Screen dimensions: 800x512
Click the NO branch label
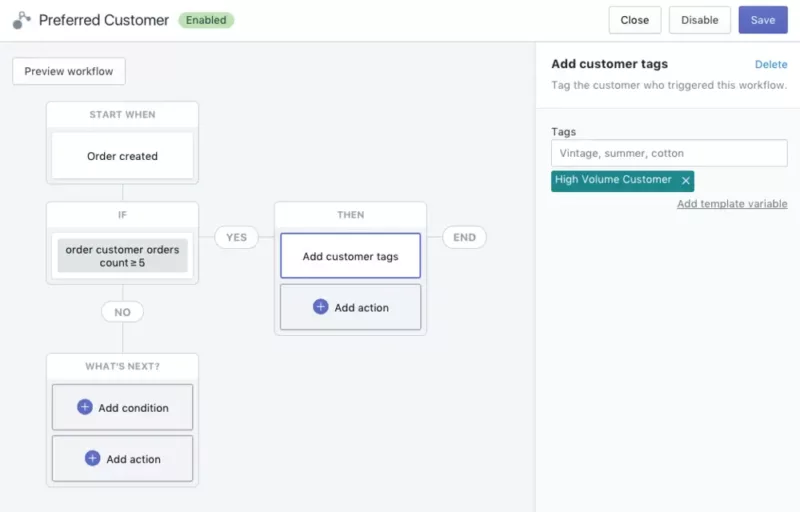(122, 312)
